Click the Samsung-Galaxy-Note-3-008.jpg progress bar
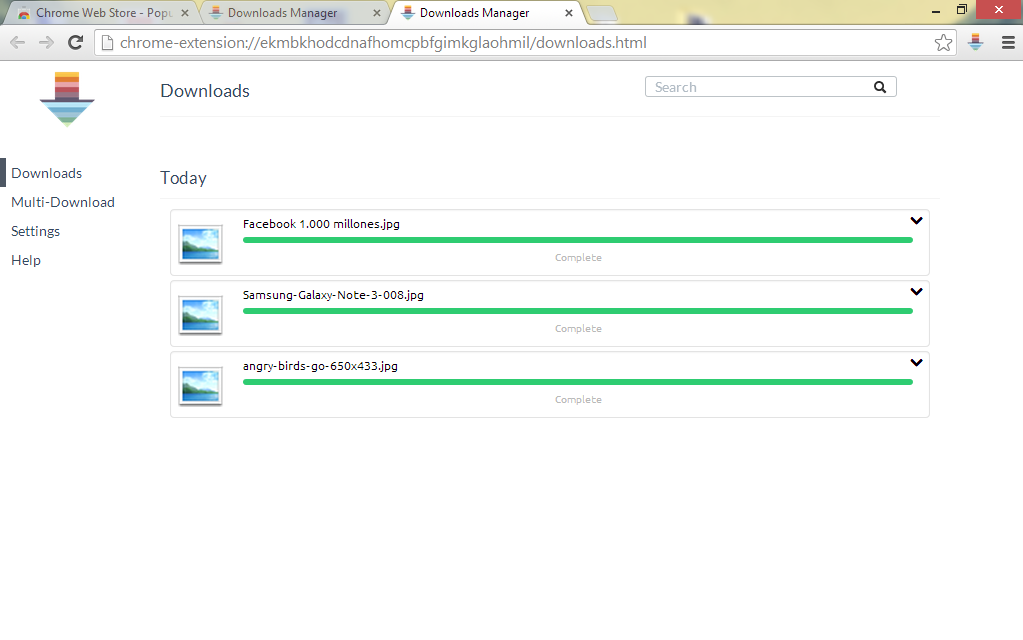The image size is (1023, 640). [x=577, y=311]
